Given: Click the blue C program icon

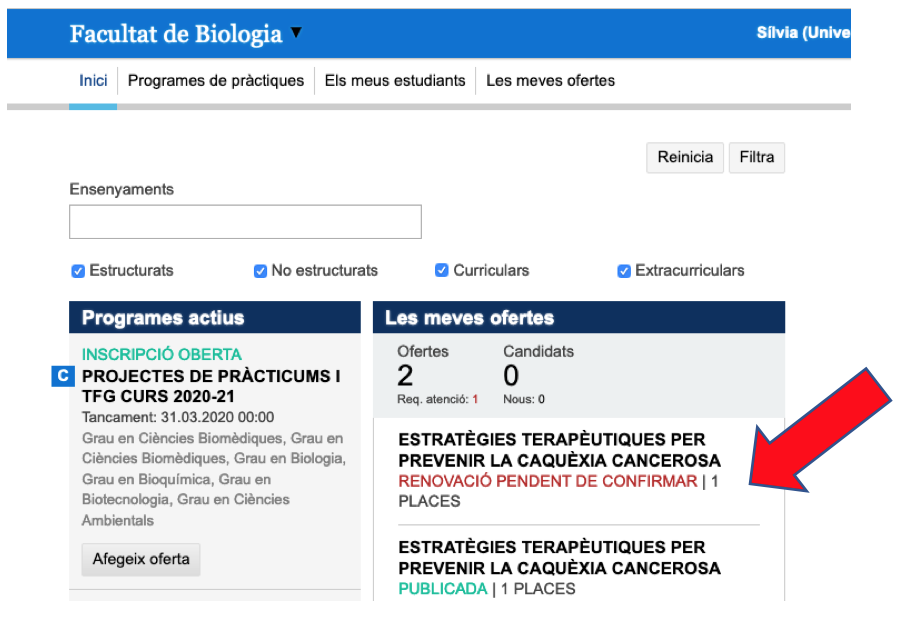Looking at the screenshot, I should tap(62, 376).
